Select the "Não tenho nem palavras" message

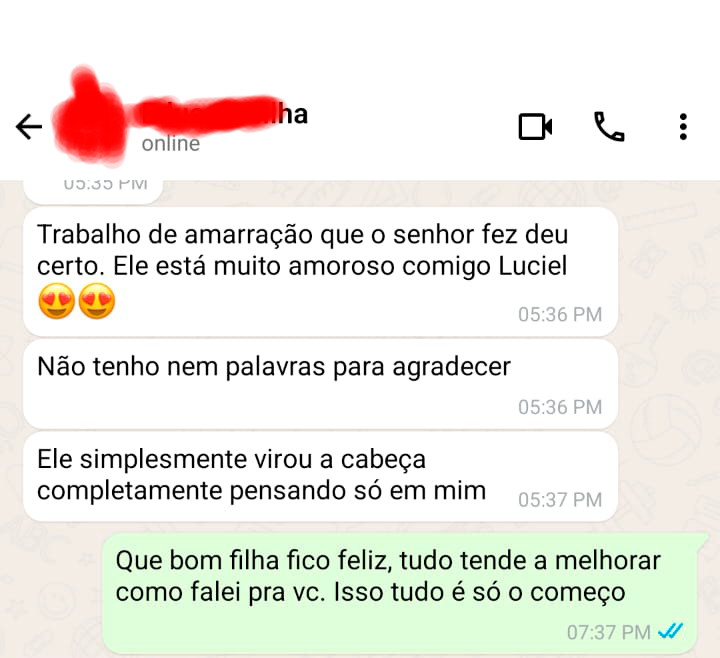[321, 385]
